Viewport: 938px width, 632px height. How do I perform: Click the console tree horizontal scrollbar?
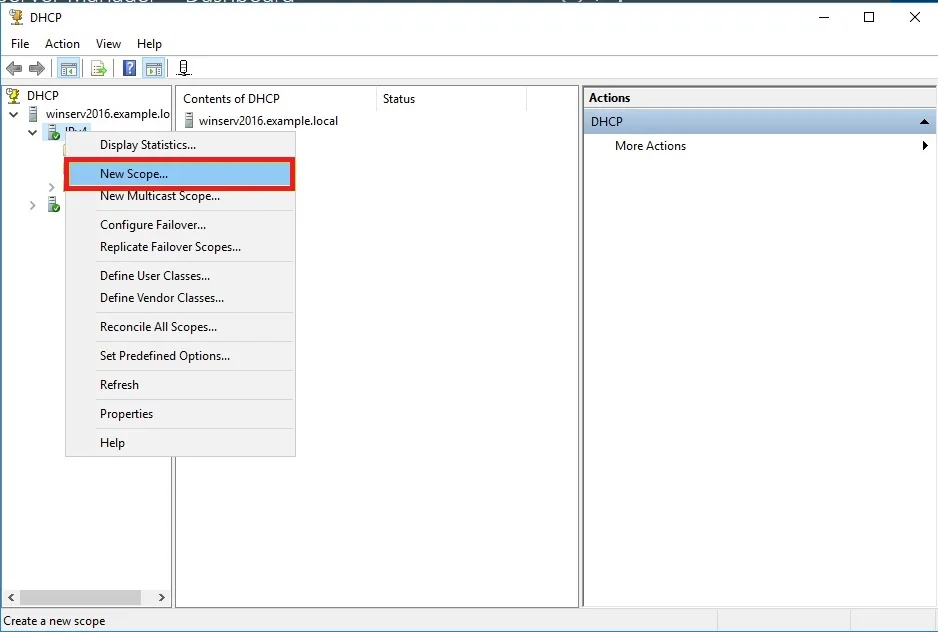80,597
